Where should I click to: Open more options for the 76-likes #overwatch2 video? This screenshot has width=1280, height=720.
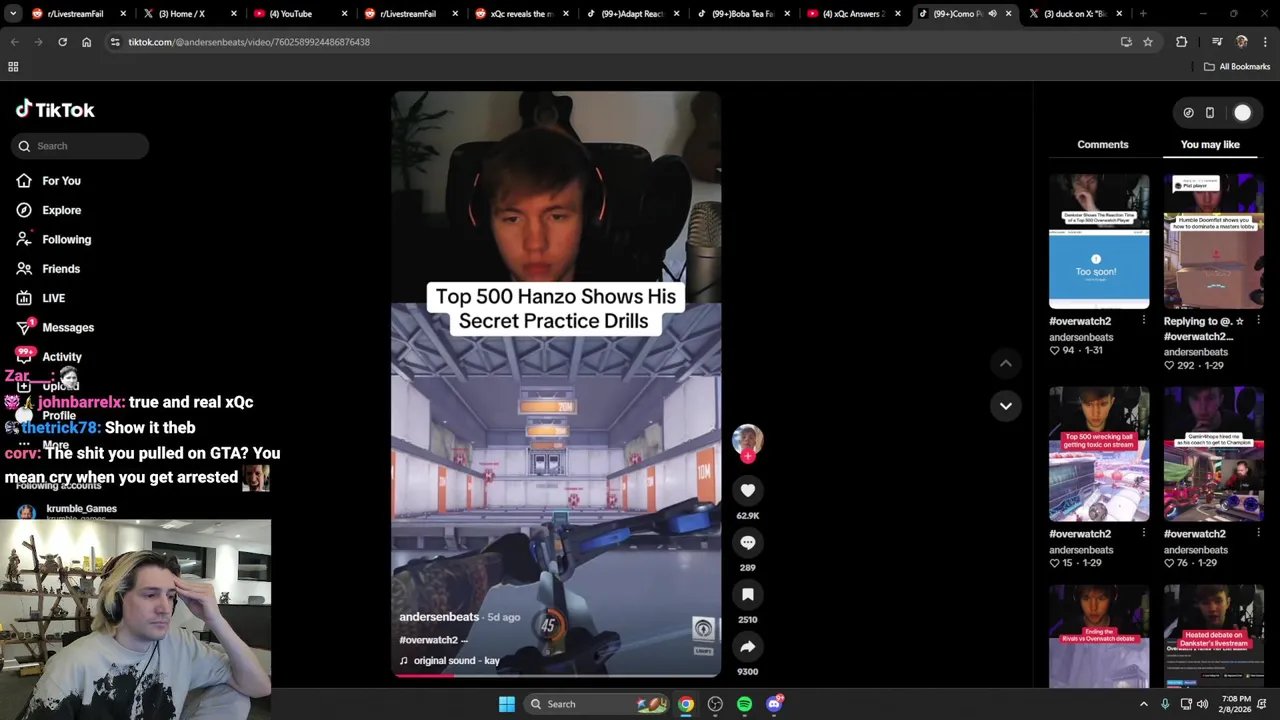pos(1258,534)
